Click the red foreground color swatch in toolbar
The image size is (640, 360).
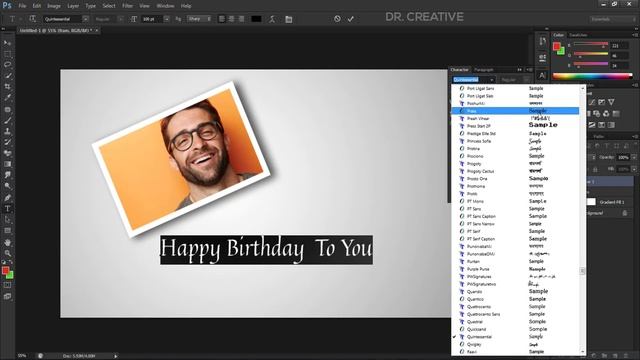pos(5,270)
